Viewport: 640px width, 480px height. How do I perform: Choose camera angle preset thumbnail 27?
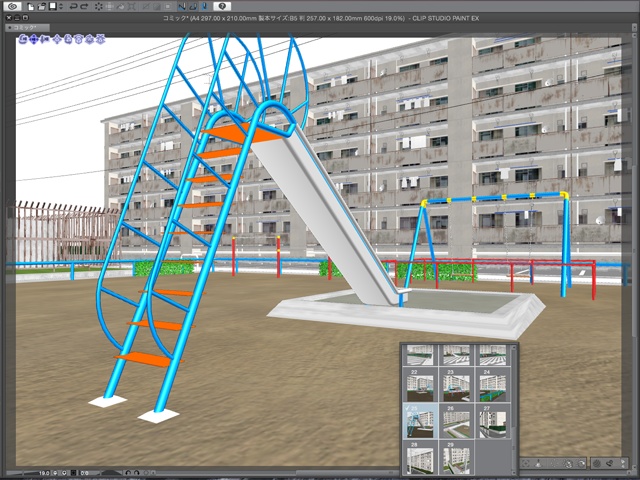[x=493, y=421]
